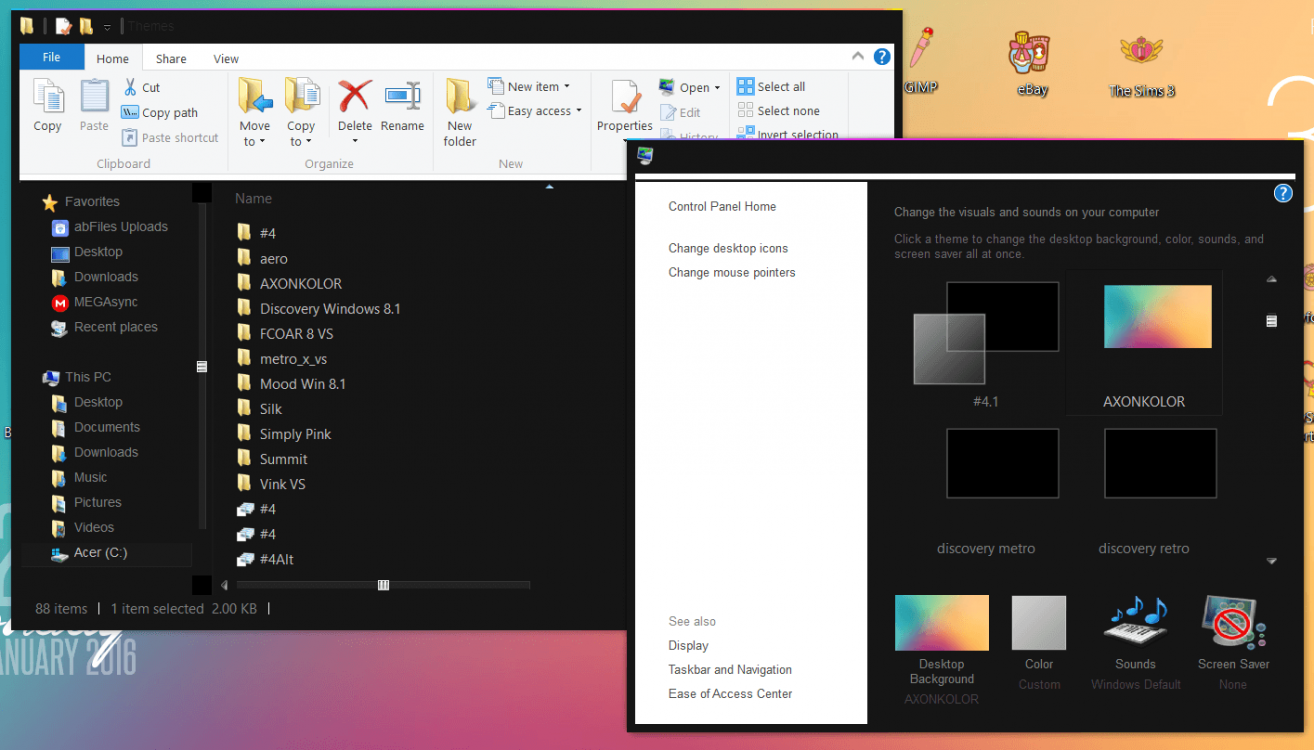Select the #4.1 theme thumbnail
This screenshot has width=1314, height=750.
pos(986,333)
